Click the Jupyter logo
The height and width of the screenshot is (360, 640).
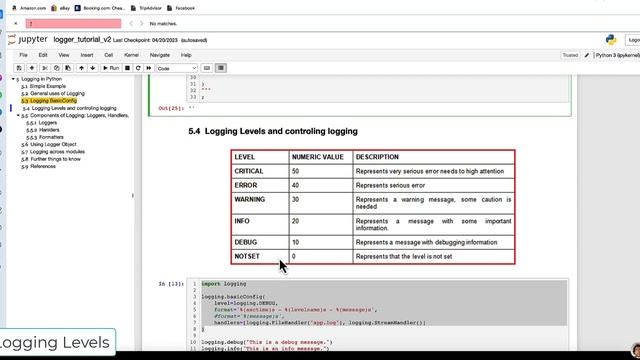point(28,40)
